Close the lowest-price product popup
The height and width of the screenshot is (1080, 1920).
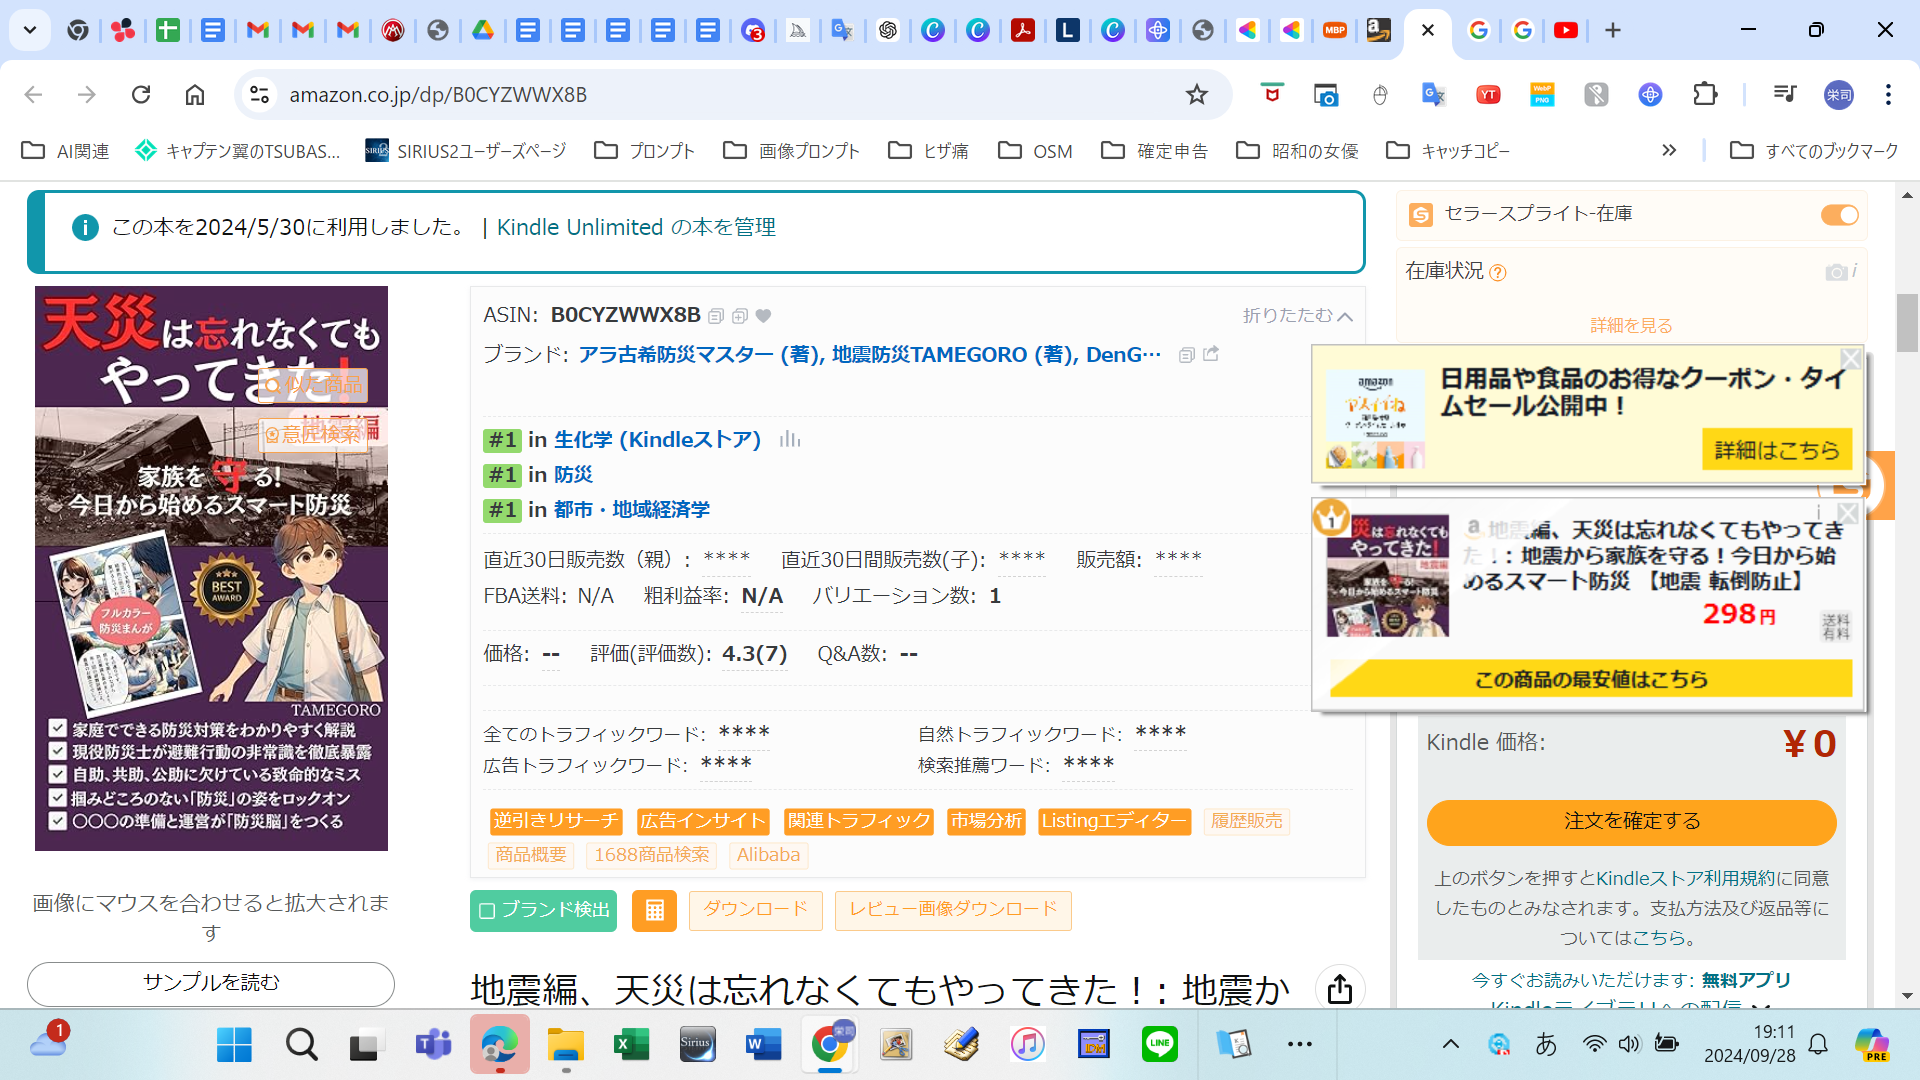pyautogui.click(x=1848, y=512)
